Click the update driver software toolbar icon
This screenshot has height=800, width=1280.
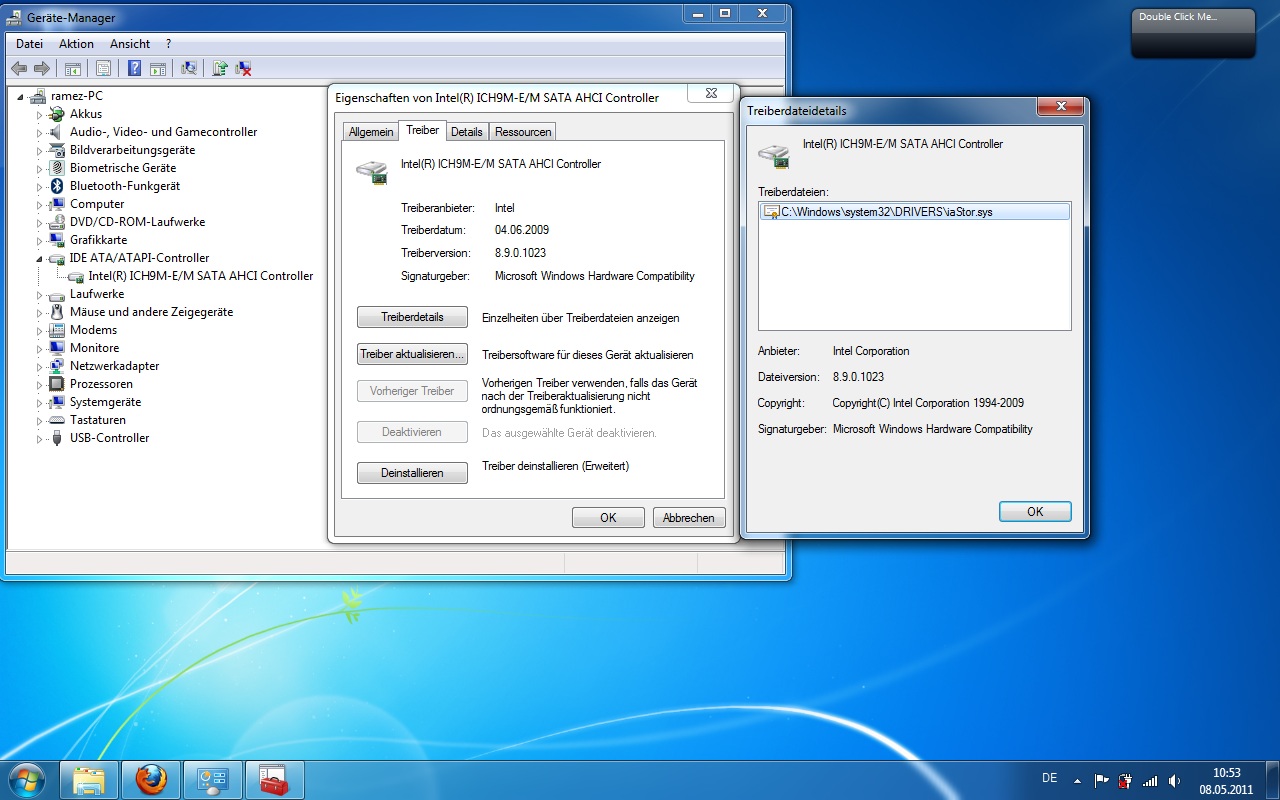tap(220, 68)
